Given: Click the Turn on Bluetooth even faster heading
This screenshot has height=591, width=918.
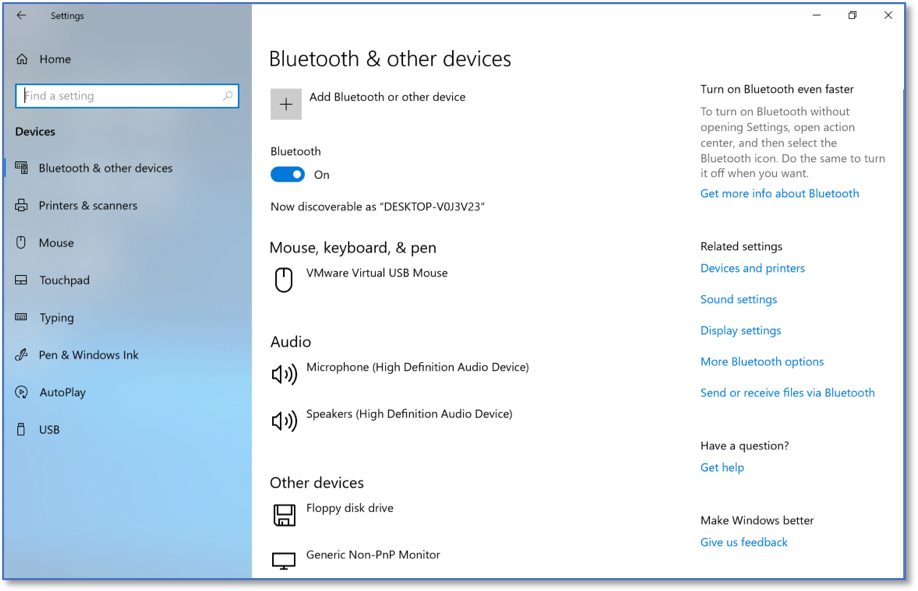Looking at the screenshot, I should [777, 89].
